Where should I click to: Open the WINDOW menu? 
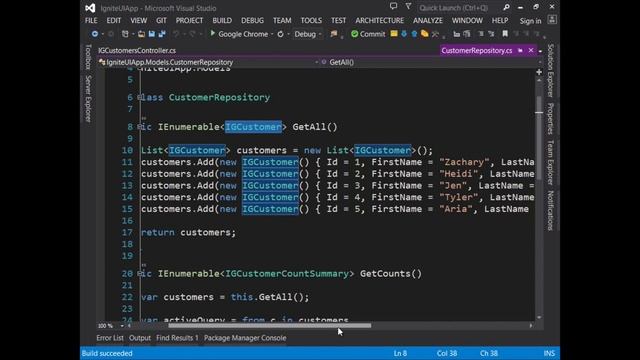pos(467,20)
